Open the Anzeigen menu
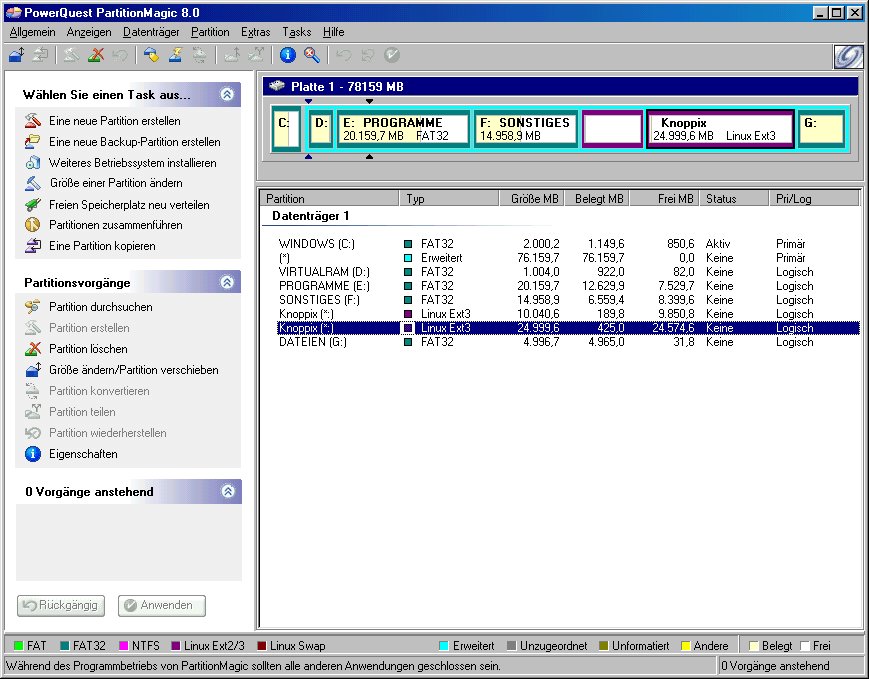 (89, 32)
